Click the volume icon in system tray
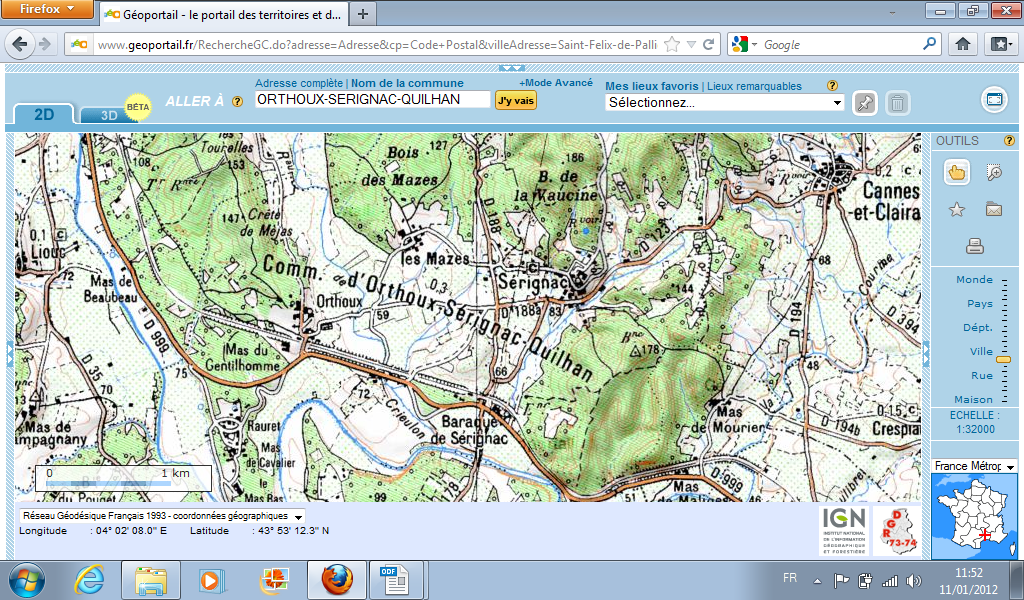 pyautogui.click(x=914, y=581)
